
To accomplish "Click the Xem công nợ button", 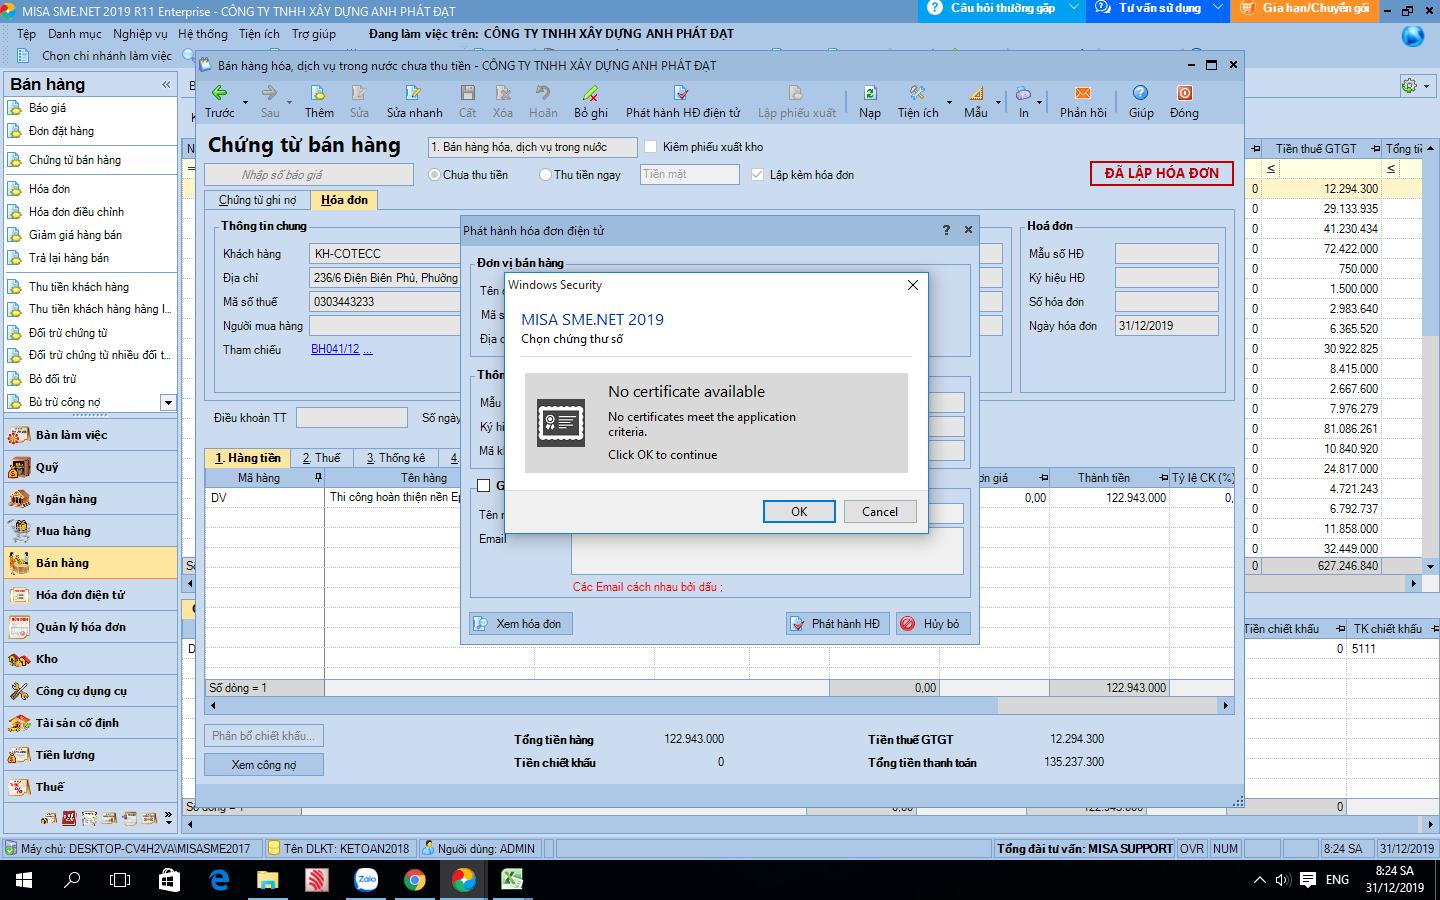I will point(264,765).
